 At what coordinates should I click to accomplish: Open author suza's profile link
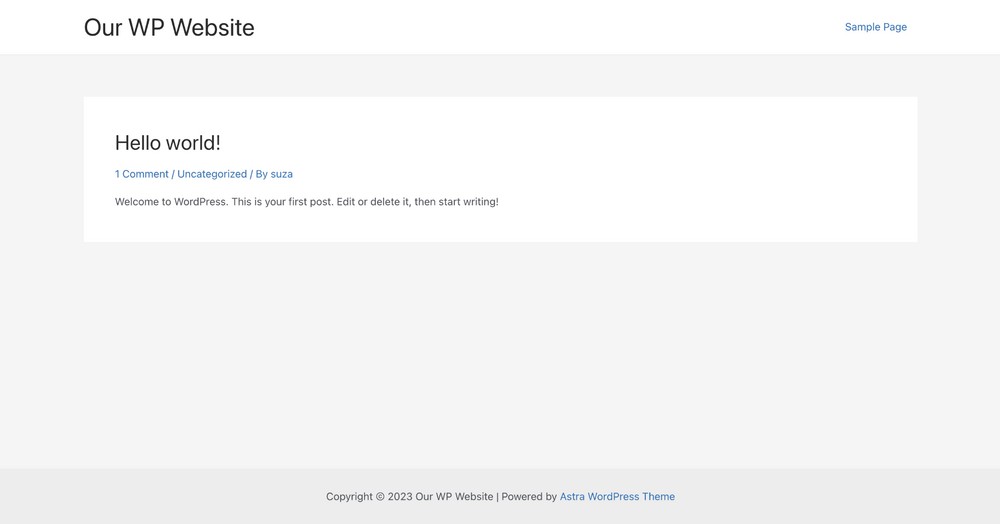tap(281, 174)
